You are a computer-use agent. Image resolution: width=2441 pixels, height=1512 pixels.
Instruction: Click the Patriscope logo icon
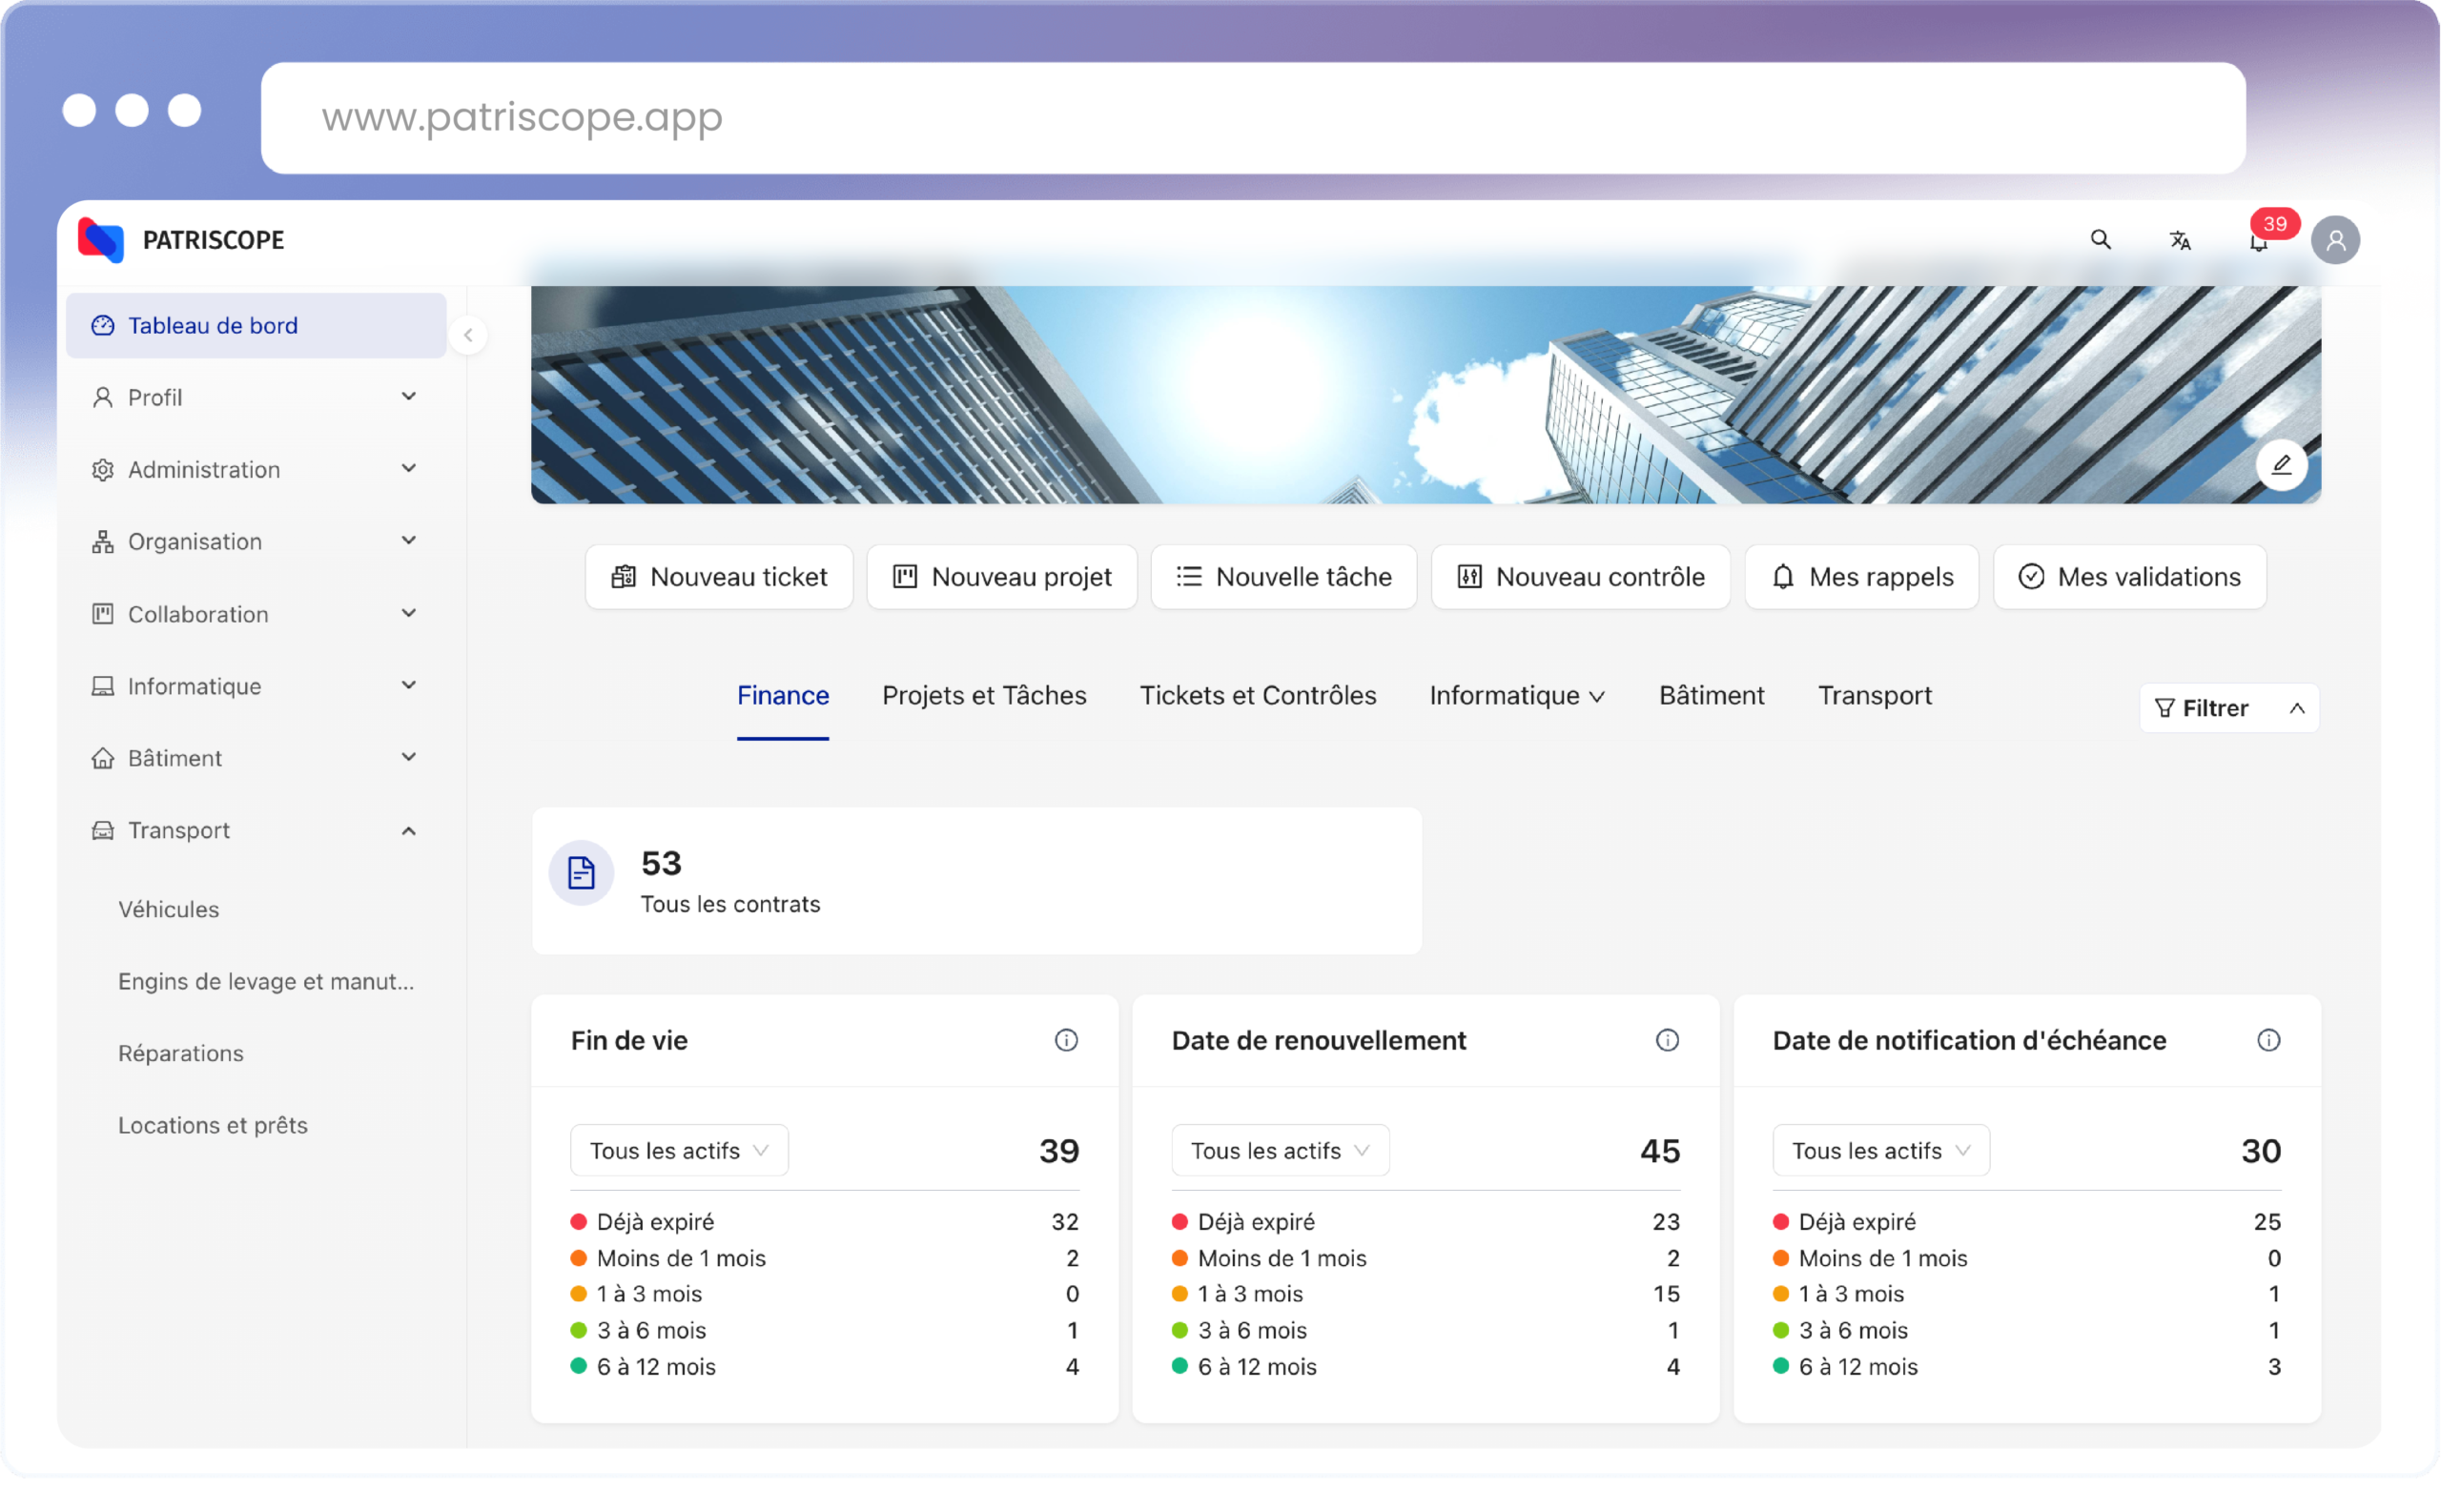tap(101, 240)
